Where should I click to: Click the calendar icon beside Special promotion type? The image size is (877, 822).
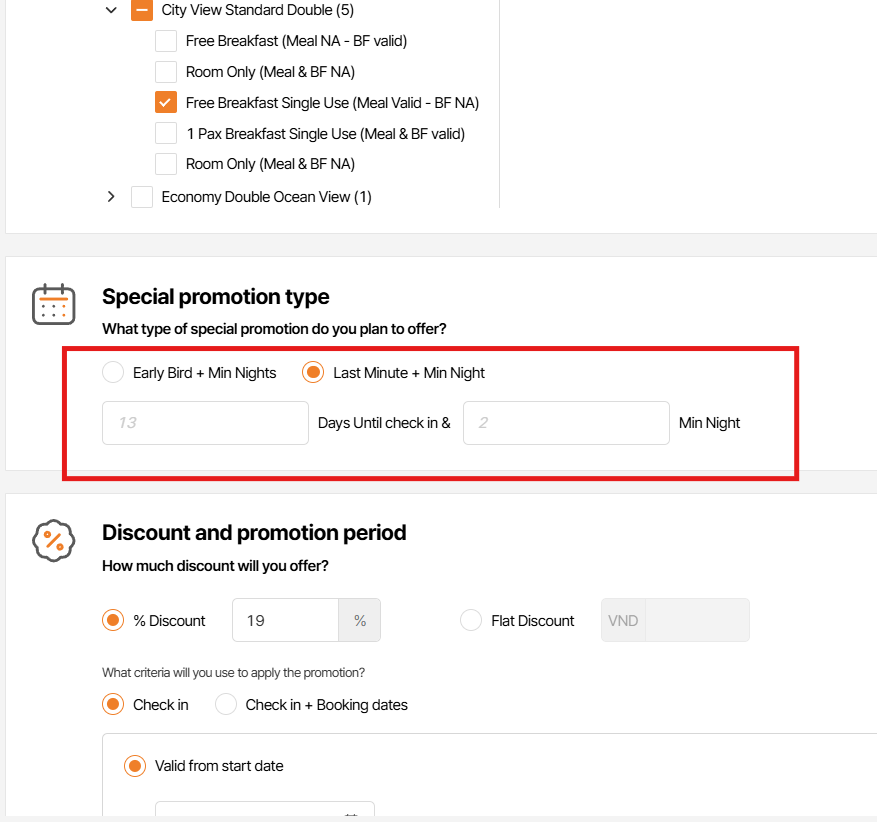tap(54, 304)
